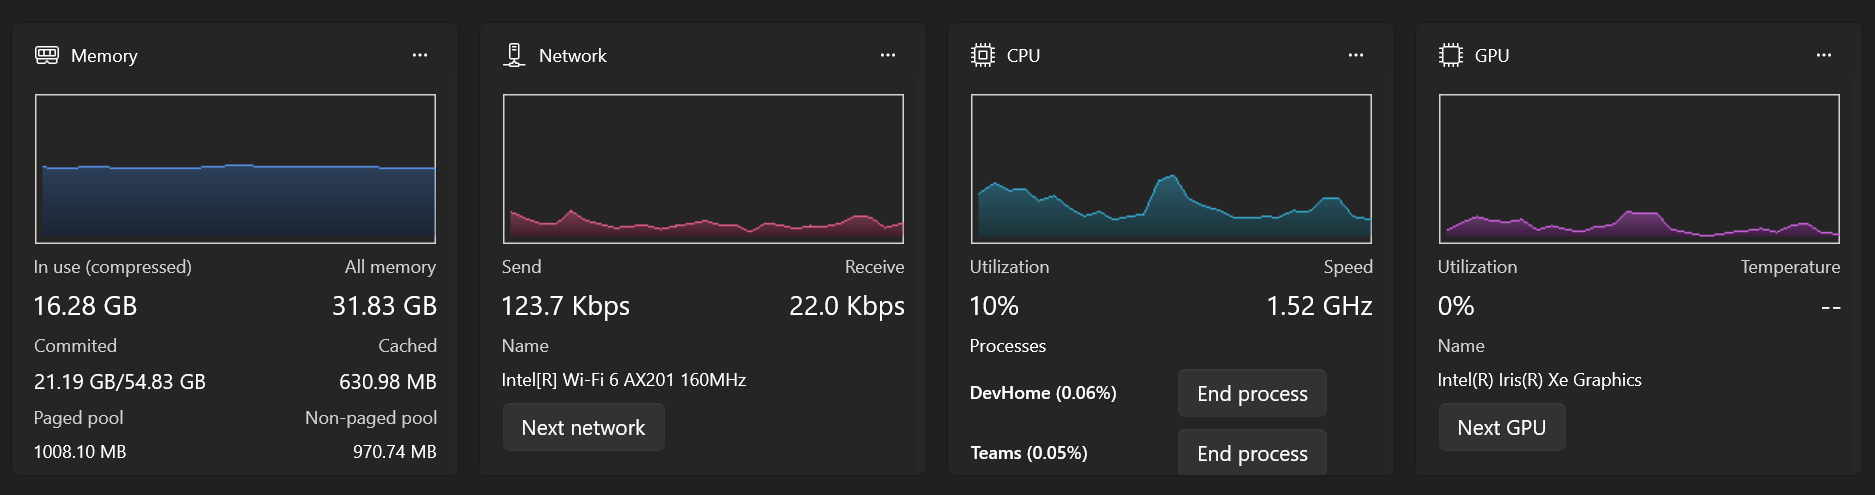The height and width of the screenshot is (495, 1875).
Task: Switch to the Next network adapter
Action: pos(583,428)
